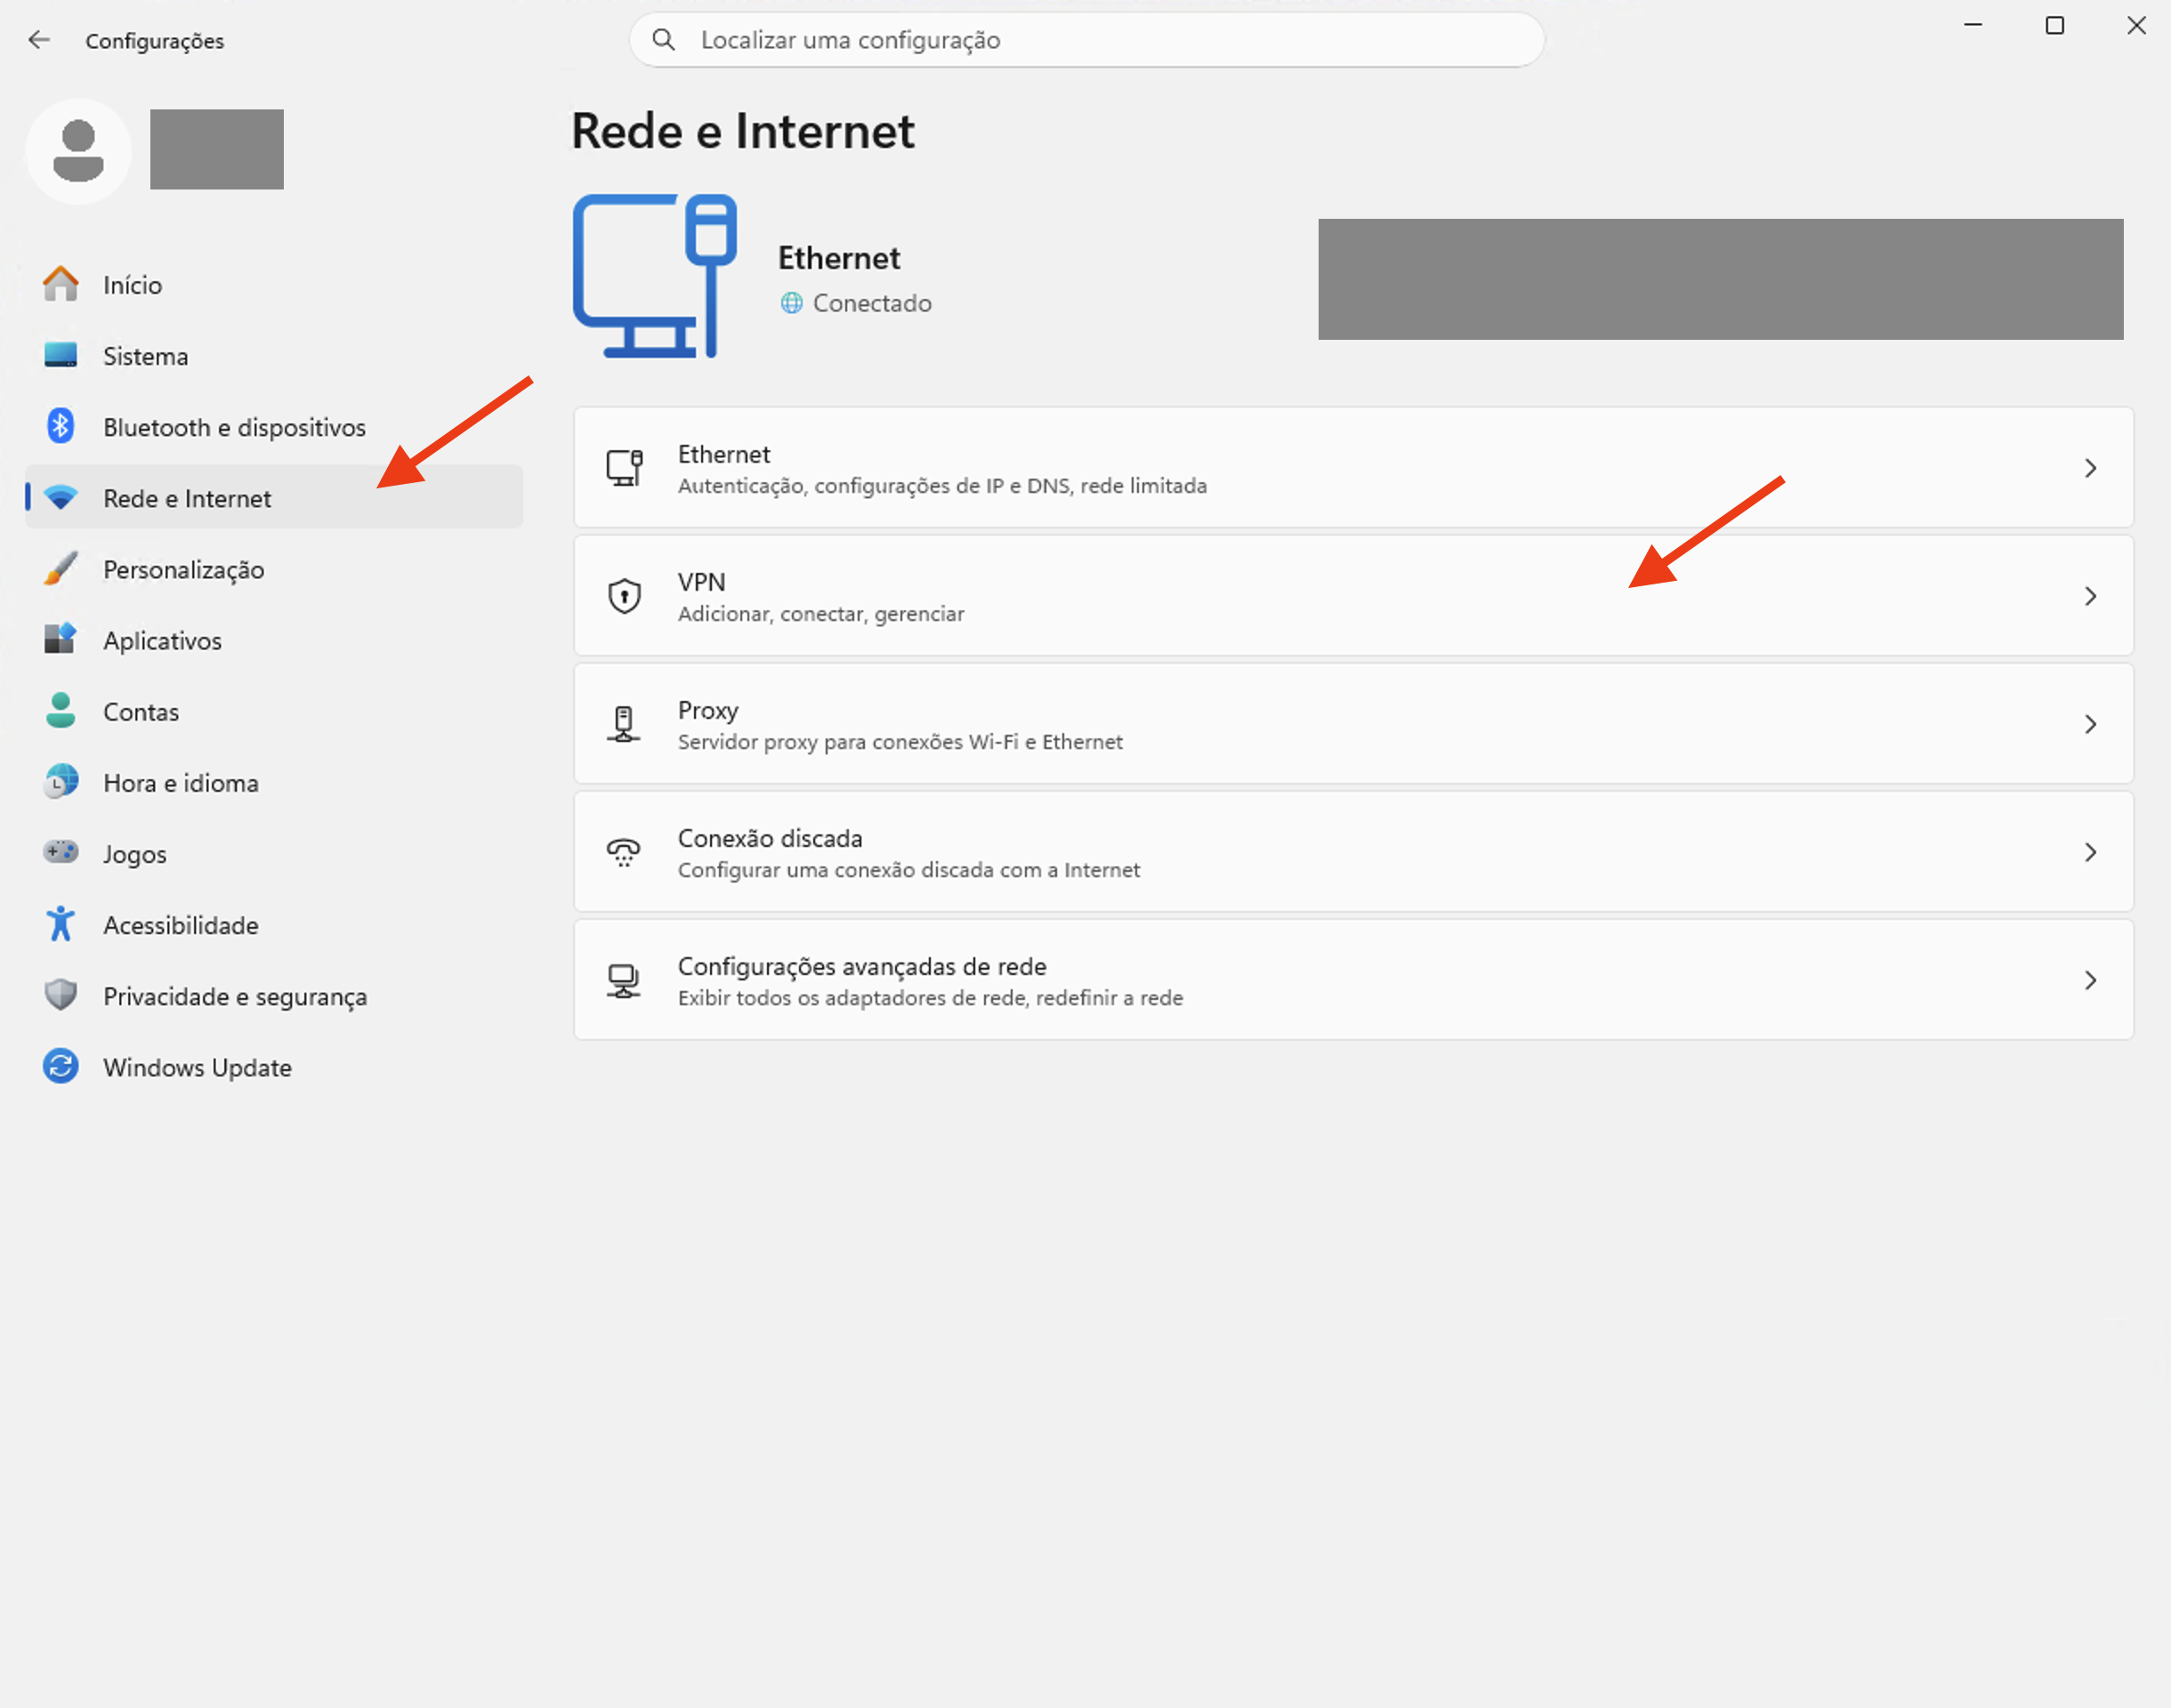Open Windows Update page

[x=274, y=1066]
